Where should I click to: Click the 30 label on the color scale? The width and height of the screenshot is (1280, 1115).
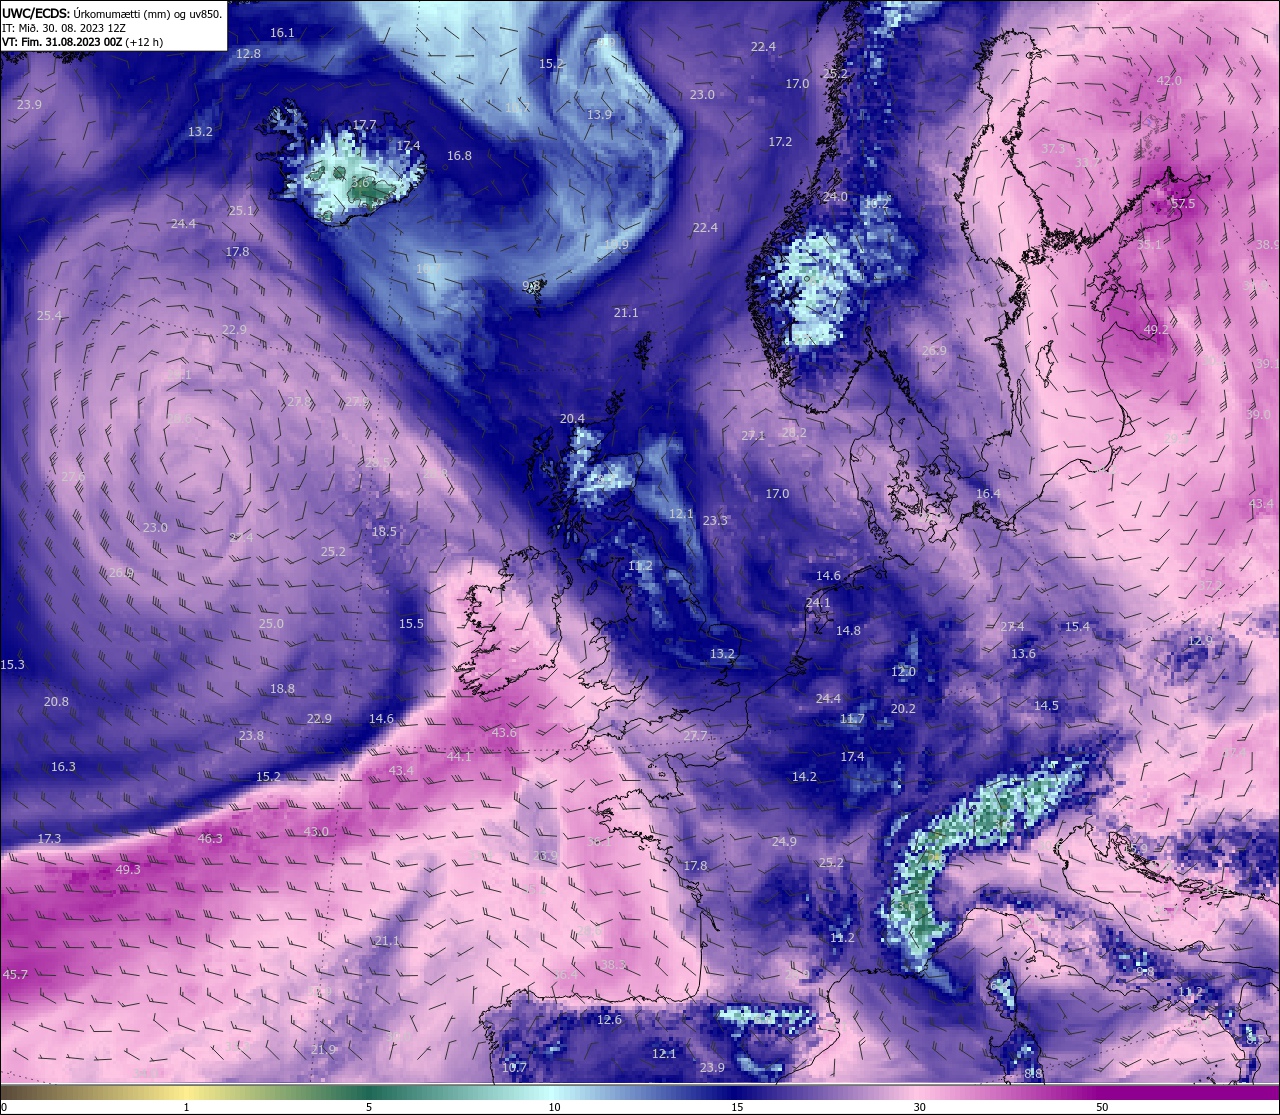[919, 1107]
